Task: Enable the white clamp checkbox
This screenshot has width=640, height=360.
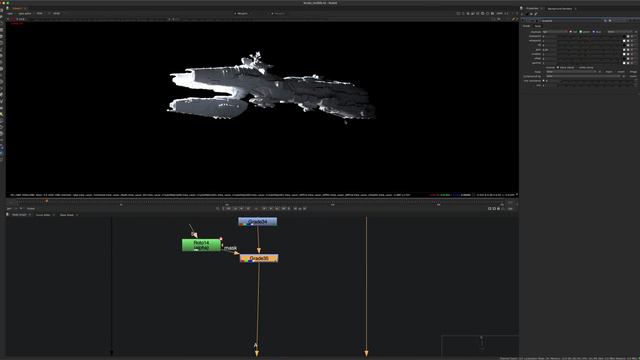Action: pyautogui.click(x=578, y=68)
